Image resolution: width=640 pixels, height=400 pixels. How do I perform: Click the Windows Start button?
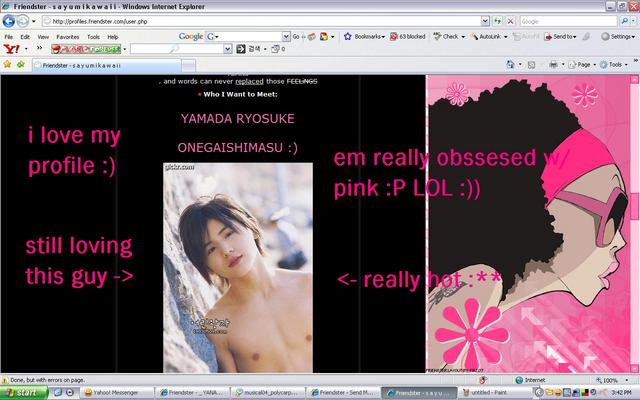(23, 393)
